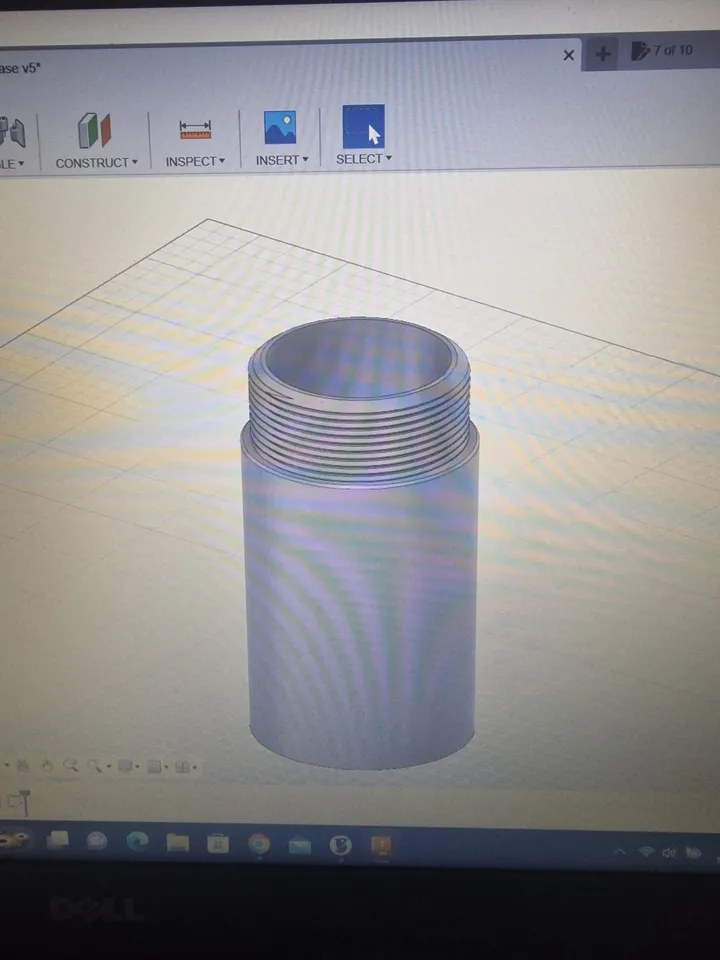The image size is (720, 960).
Task: Select the 'ase v5*' document tab
Action: (20, 68)
